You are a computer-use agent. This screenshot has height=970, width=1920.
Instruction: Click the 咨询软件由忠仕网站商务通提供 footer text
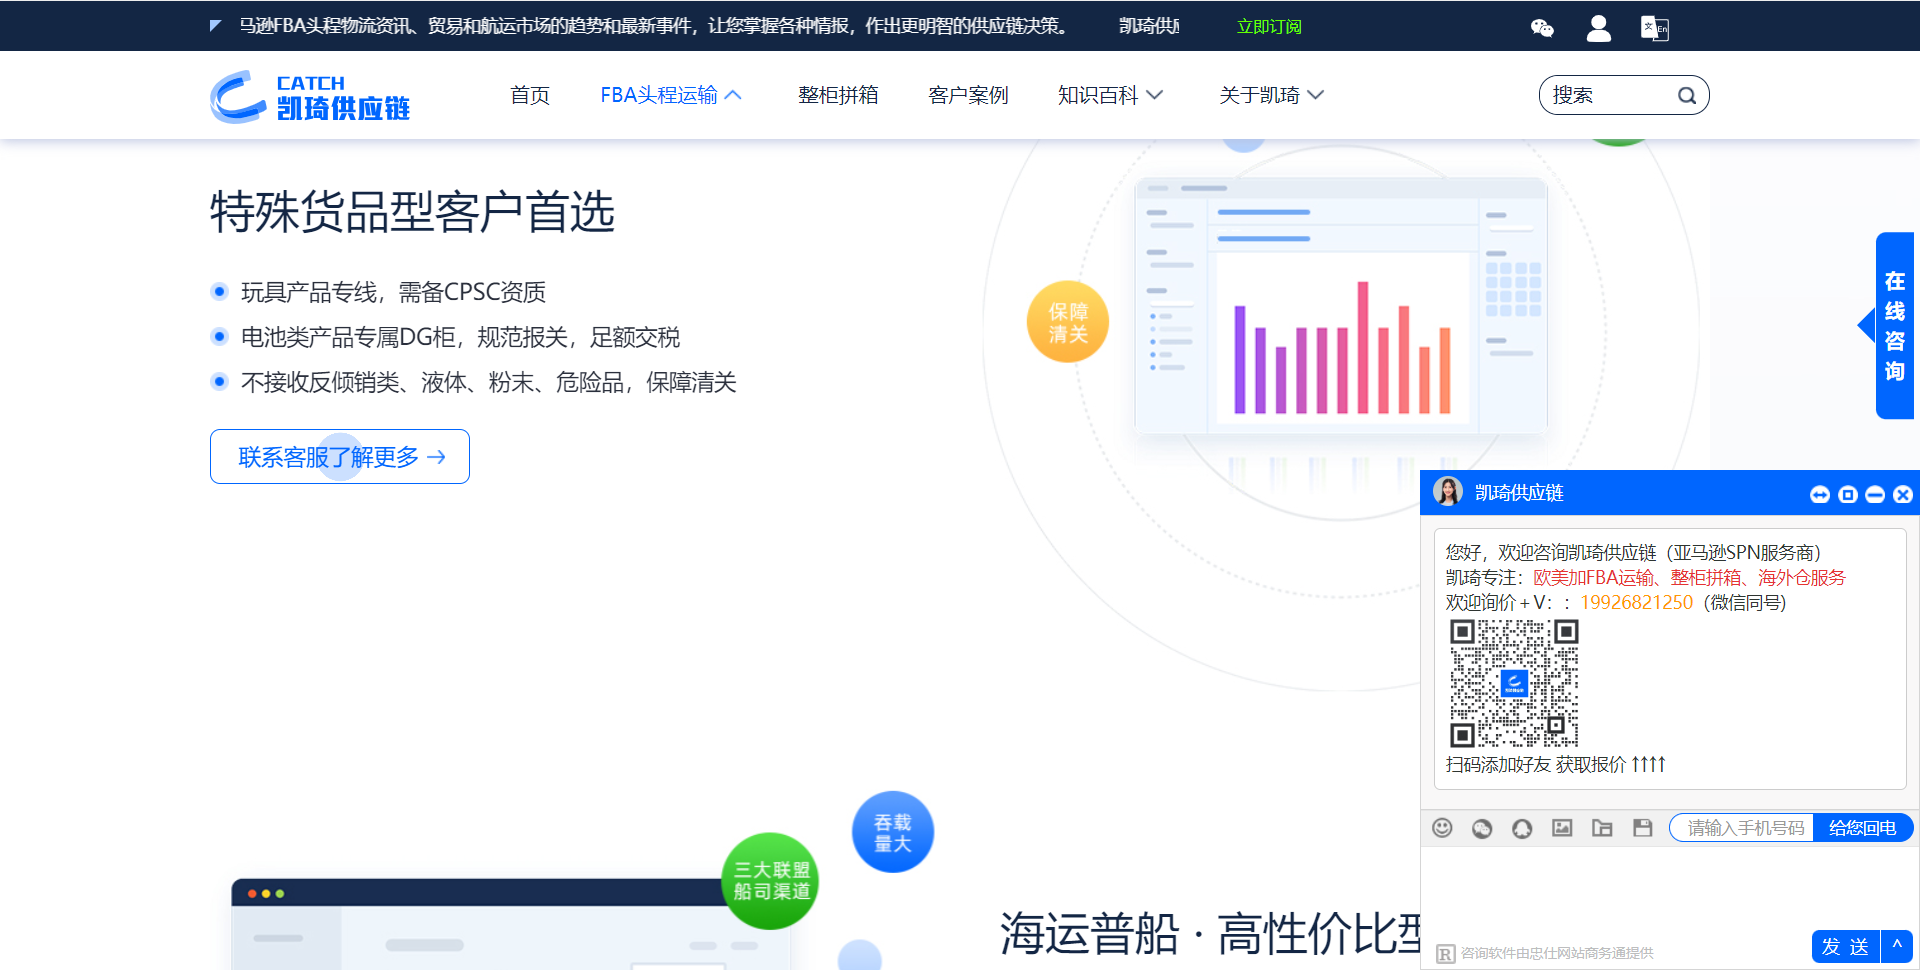[1557, 954]
